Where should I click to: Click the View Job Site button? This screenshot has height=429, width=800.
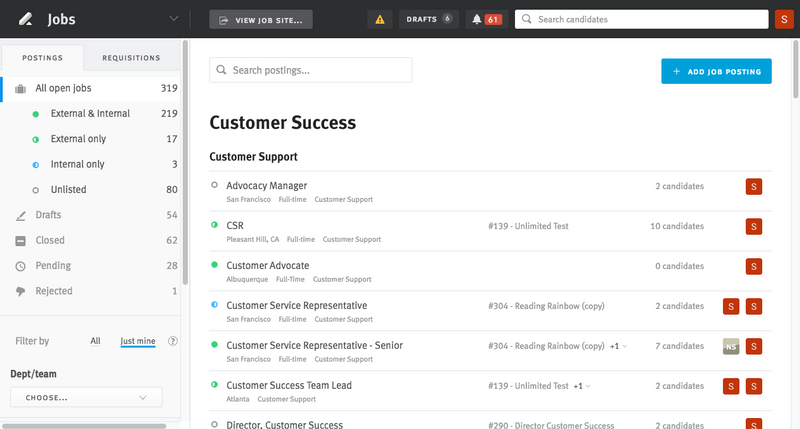(261, 19)
